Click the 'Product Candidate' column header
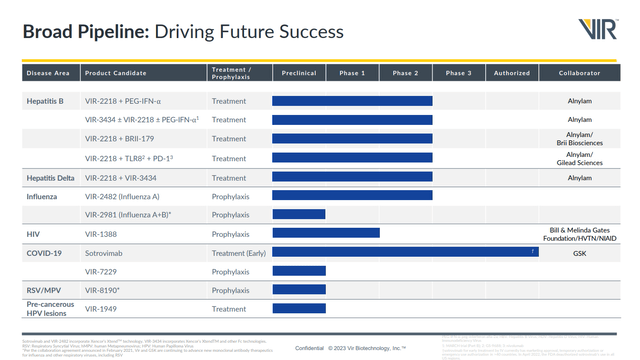Image resolution: width=640 pixels, height=360 pixels. click(x=144, y=73)
